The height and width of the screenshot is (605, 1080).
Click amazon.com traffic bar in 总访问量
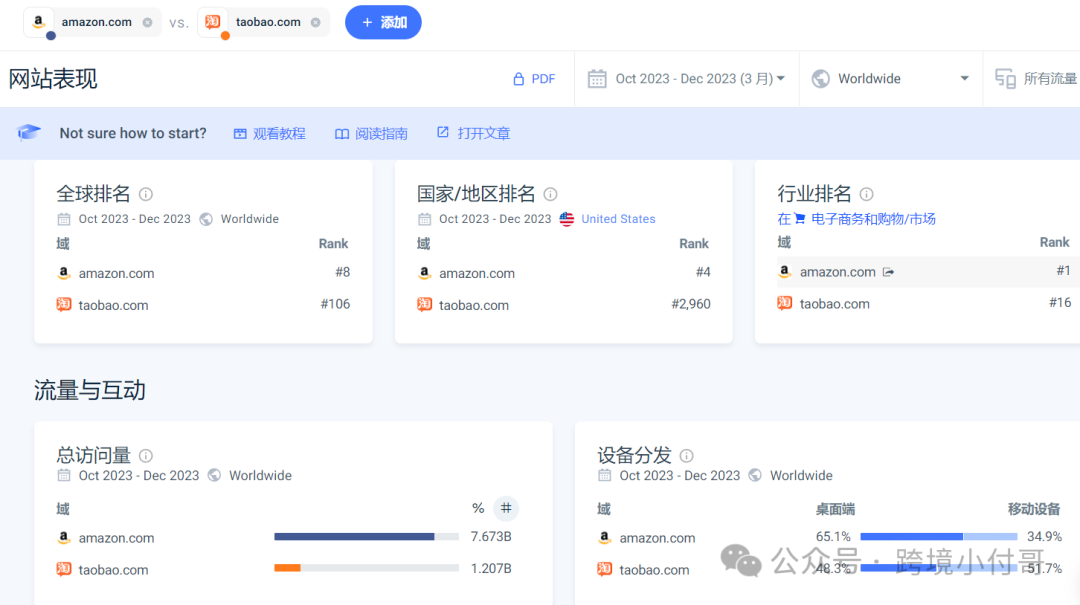click(366, 537)
